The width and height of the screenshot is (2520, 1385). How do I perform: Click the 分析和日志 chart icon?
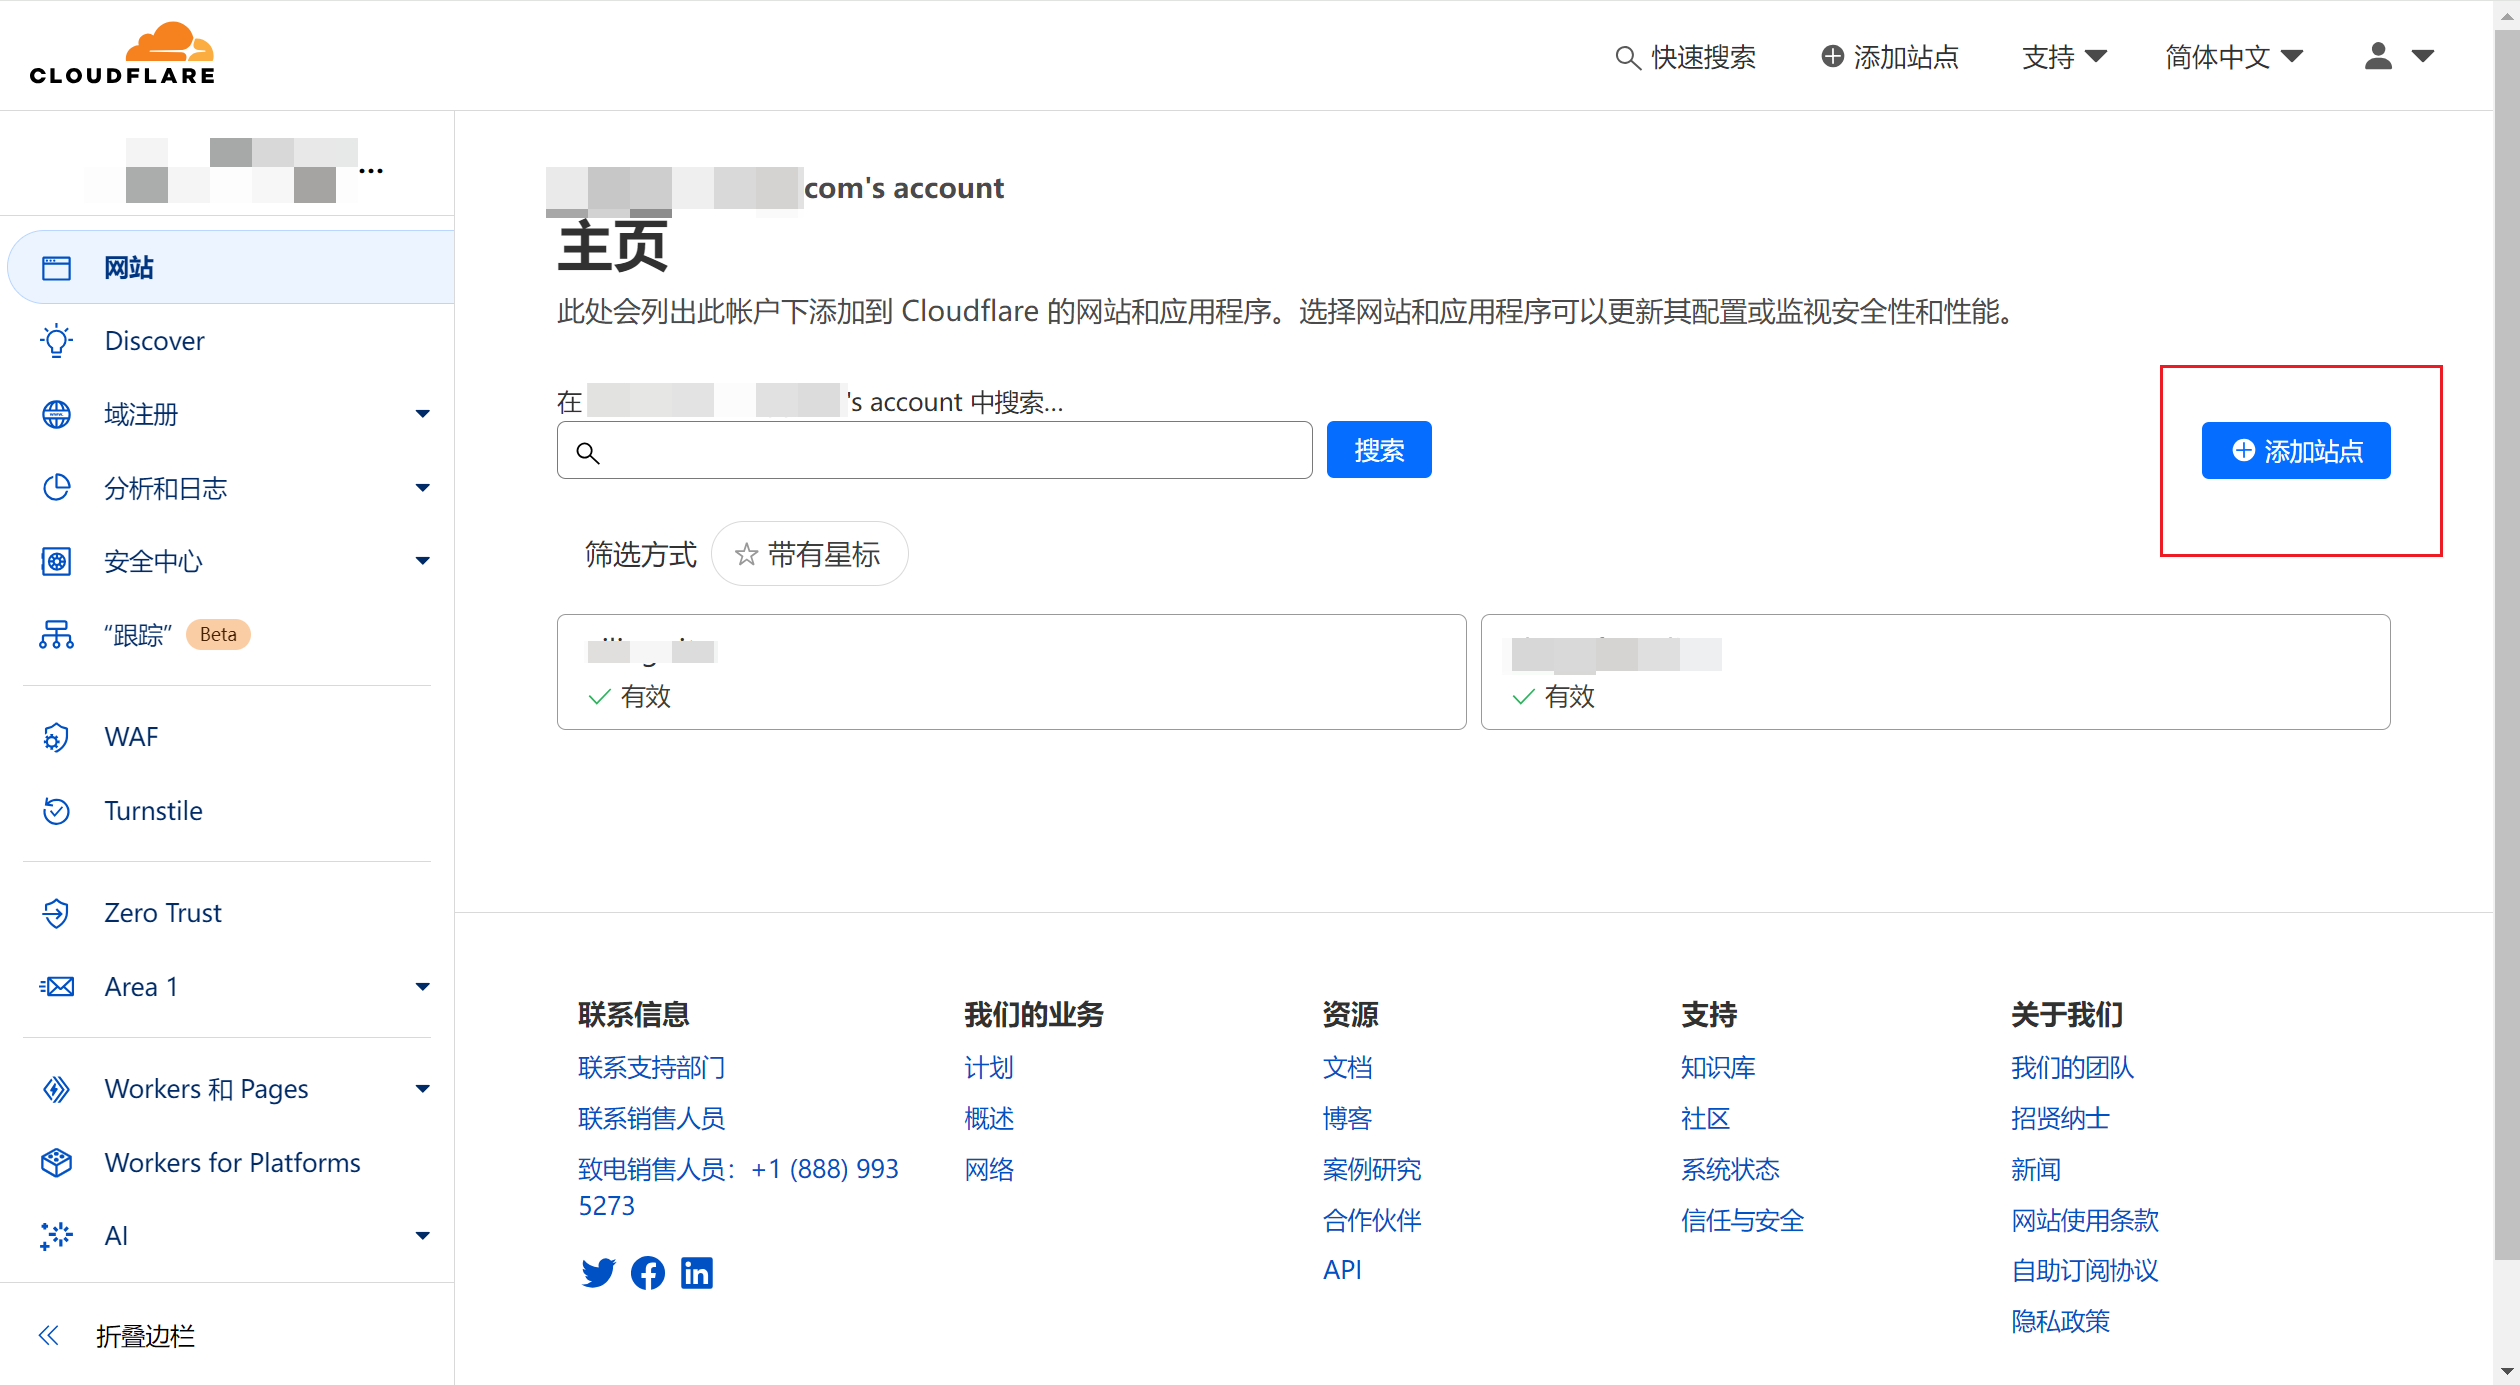57,488
